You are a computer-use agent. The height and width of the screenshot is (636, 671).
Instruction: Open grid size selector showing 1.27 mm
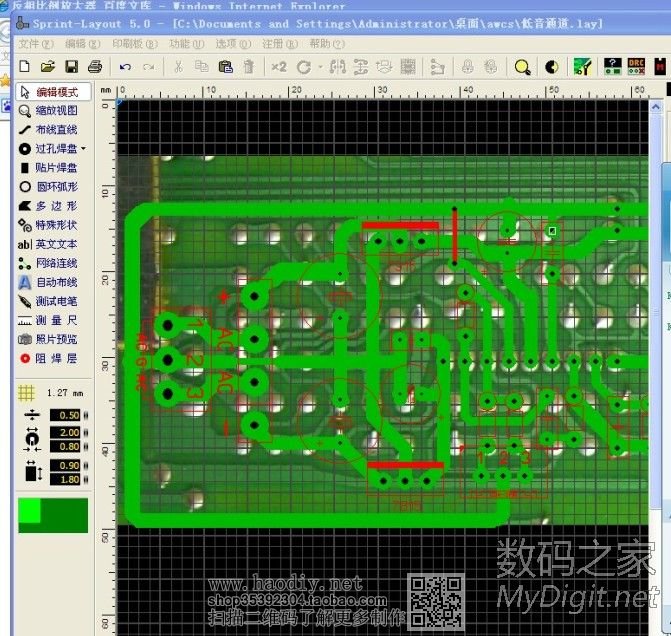[55, 393]
